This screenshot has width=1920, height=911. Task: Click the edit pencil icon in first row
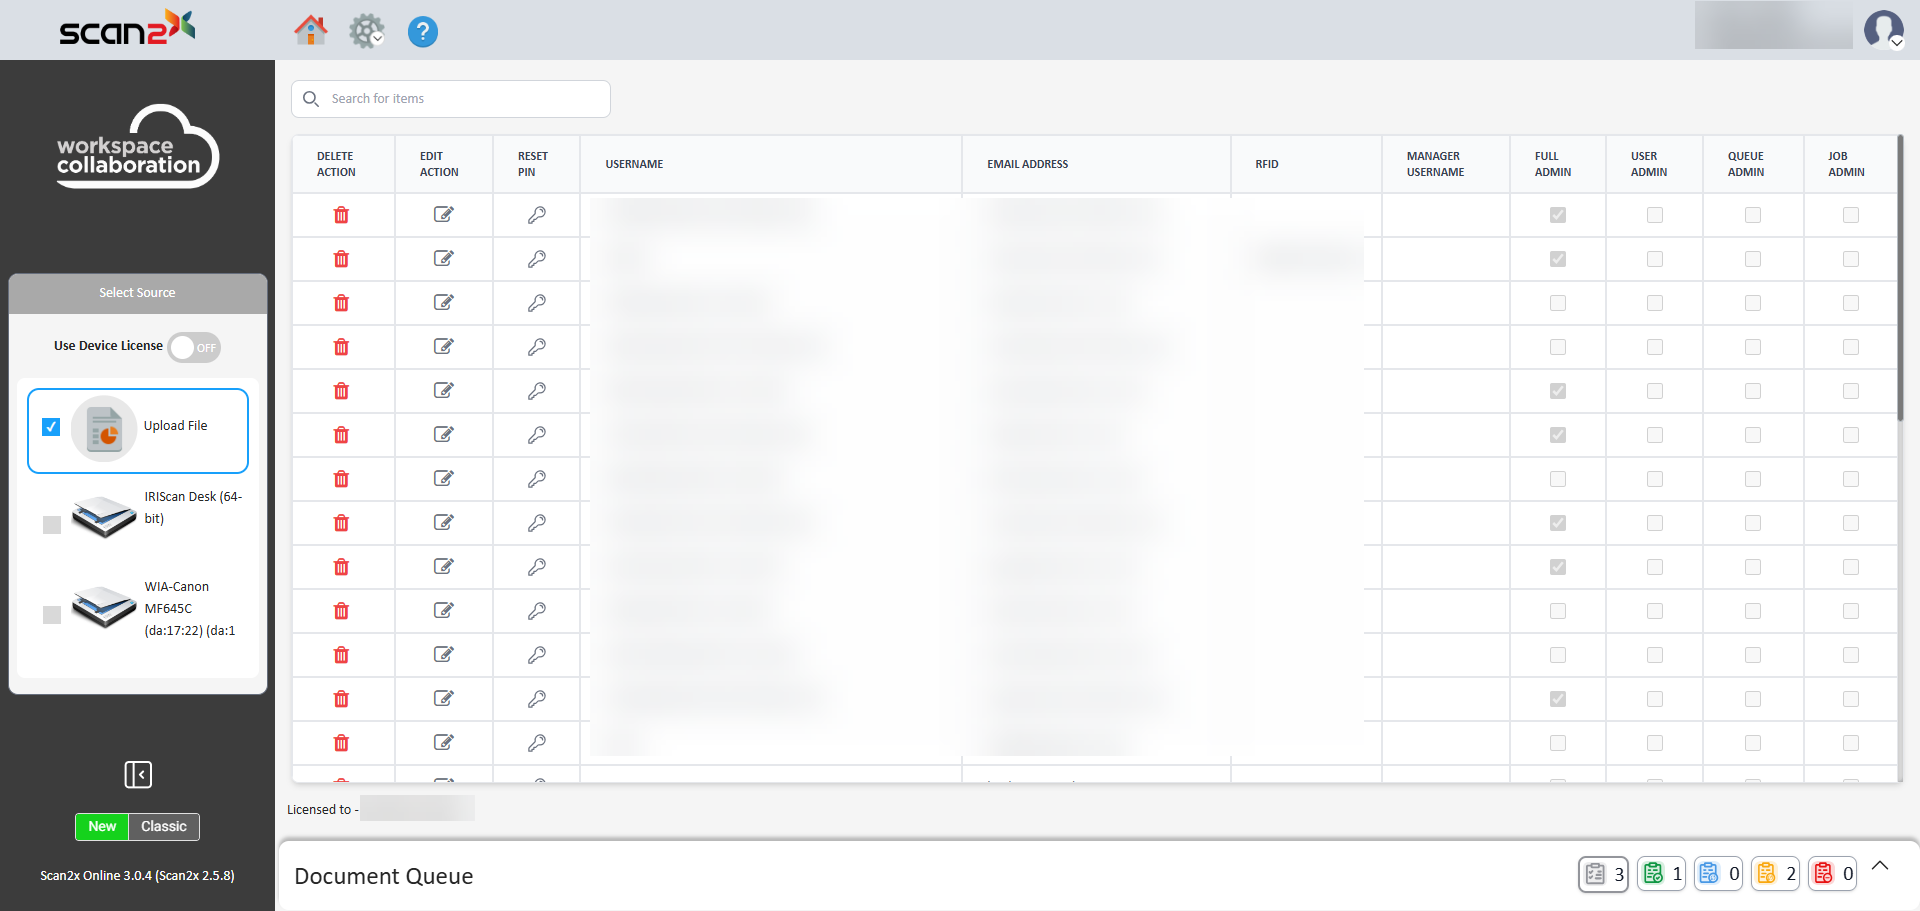tap(443, 215)
